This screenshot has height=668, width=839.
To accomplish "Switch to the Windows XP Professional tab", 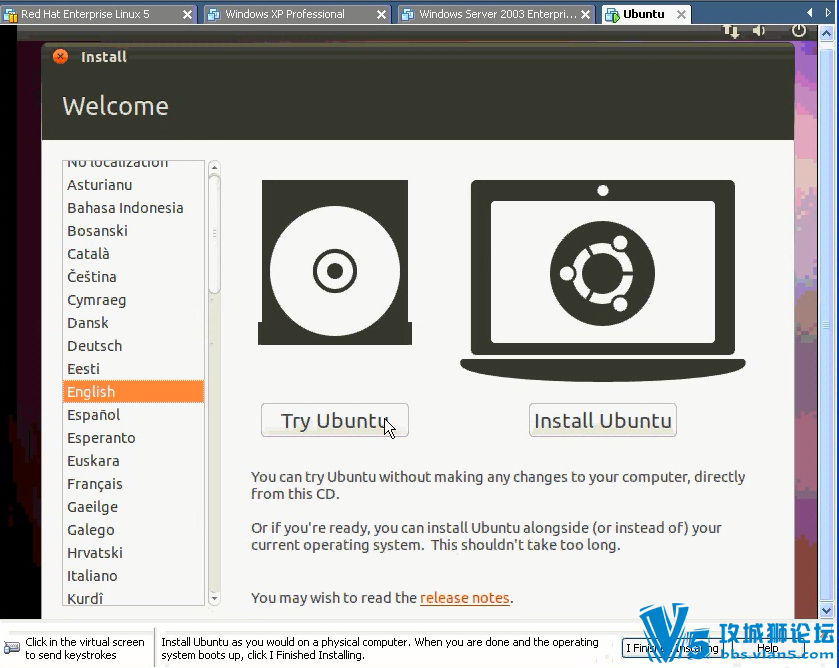I will [297, 14].
